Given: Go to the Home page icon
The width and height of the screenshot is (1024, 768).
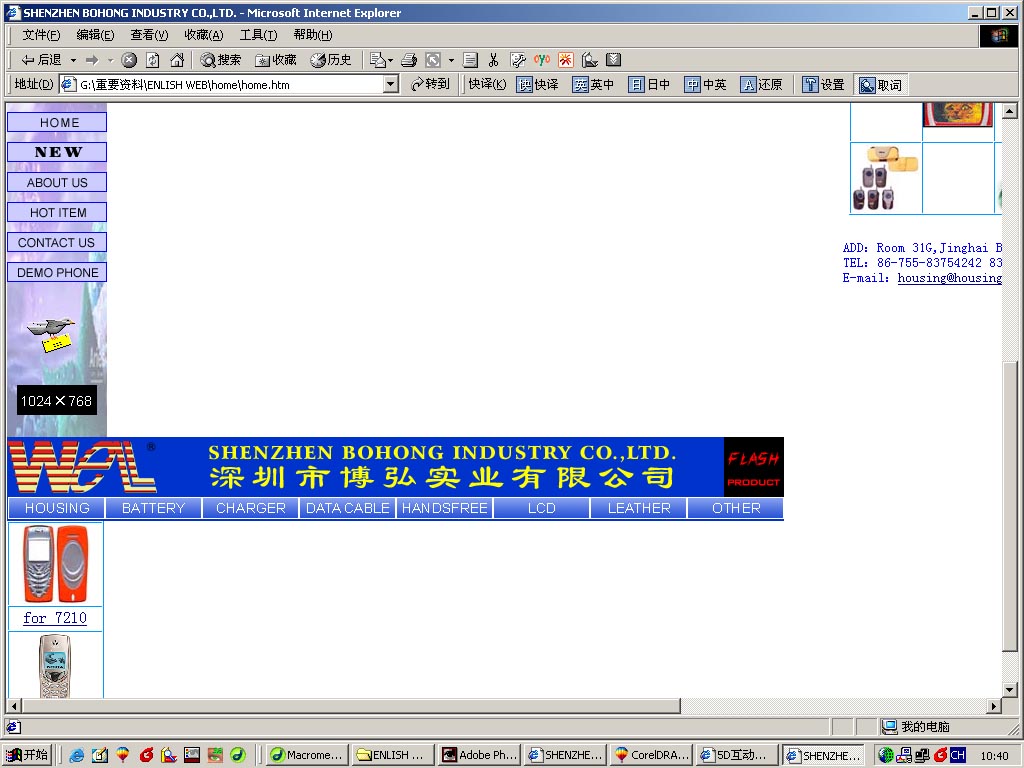Looking at the screenshot, I should click(177, 60).
